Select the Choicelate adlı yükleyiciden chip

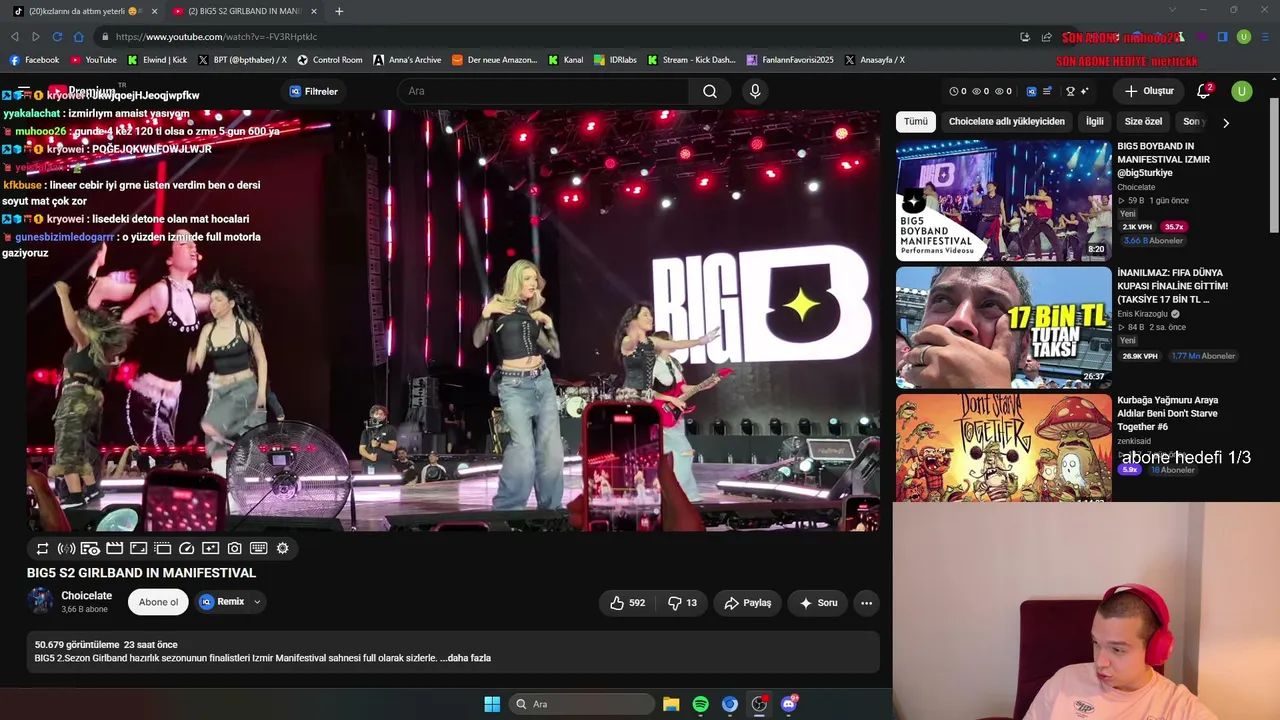point(1007,121)
